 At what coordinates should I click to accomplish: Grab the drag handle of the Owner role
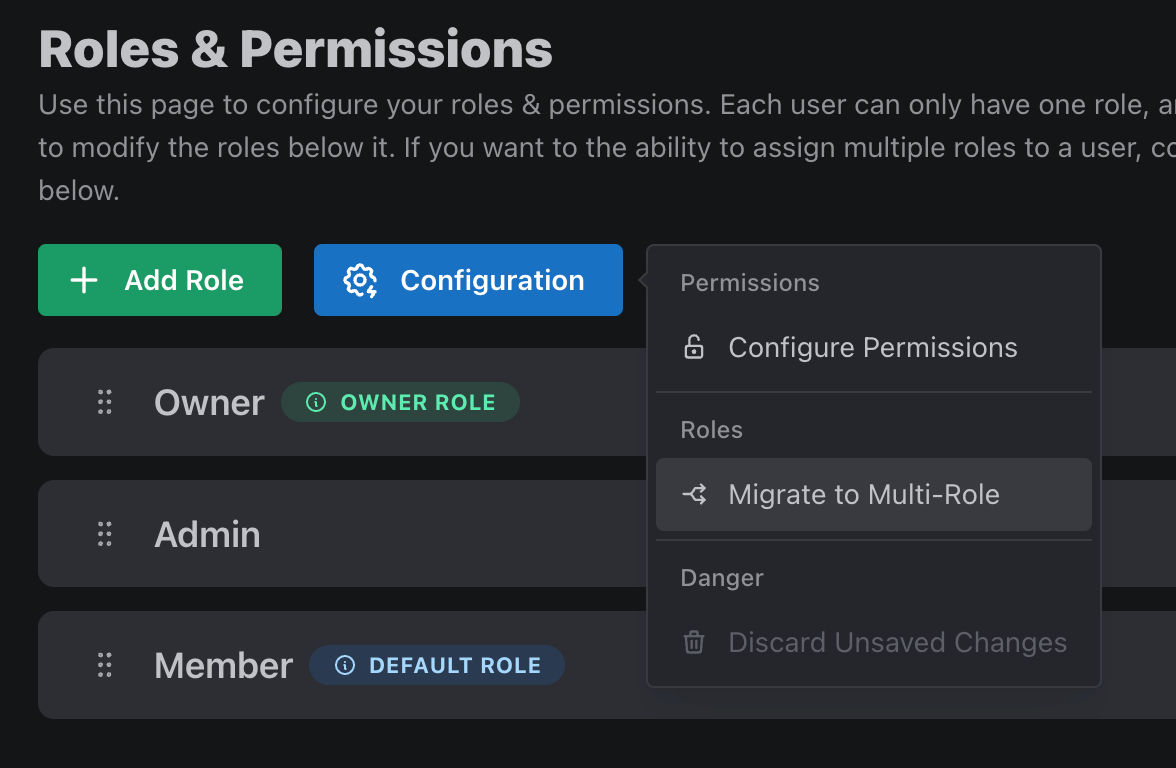tap(104, 402)
